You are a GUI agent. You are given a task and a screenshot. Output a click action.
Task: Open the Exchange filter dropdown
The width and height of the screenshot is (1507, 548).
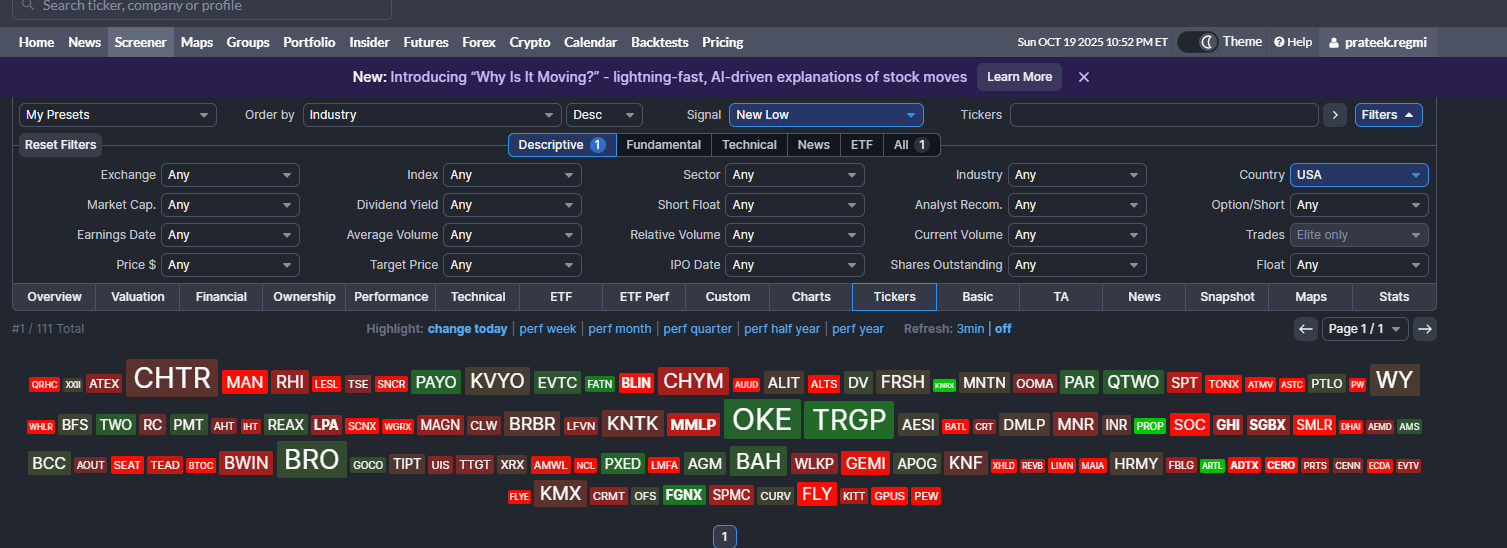click(x=230, y=175)
